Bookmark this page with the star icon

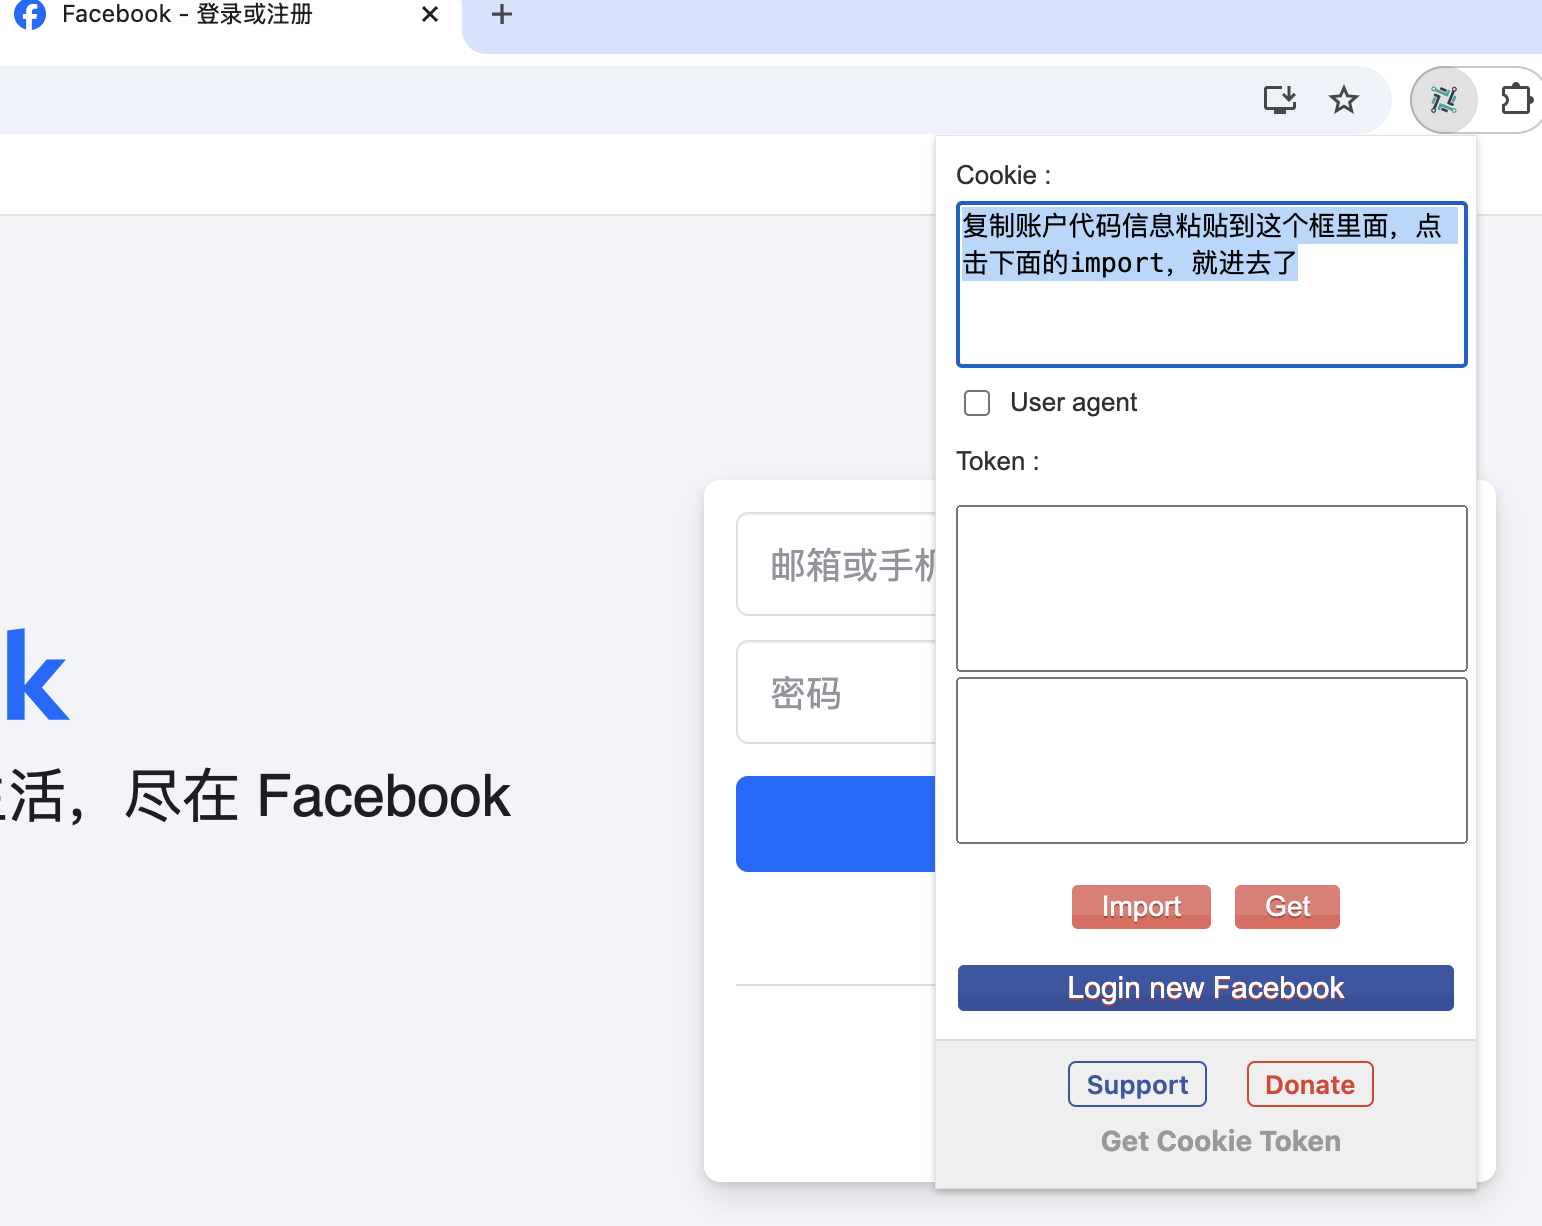(x=1343, y=100)
